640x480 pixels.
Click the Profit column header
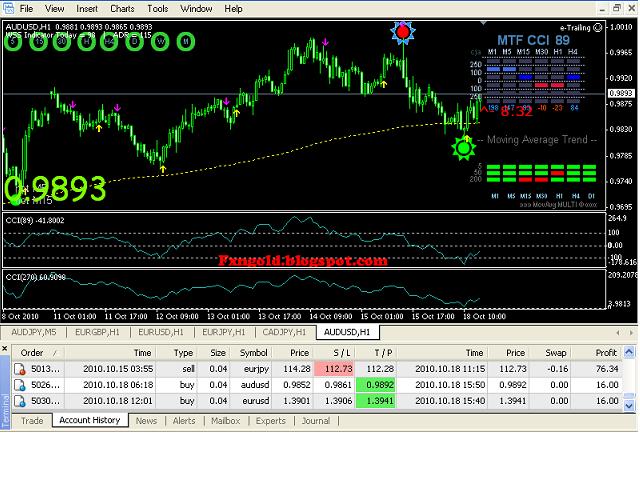coord(606,353)
